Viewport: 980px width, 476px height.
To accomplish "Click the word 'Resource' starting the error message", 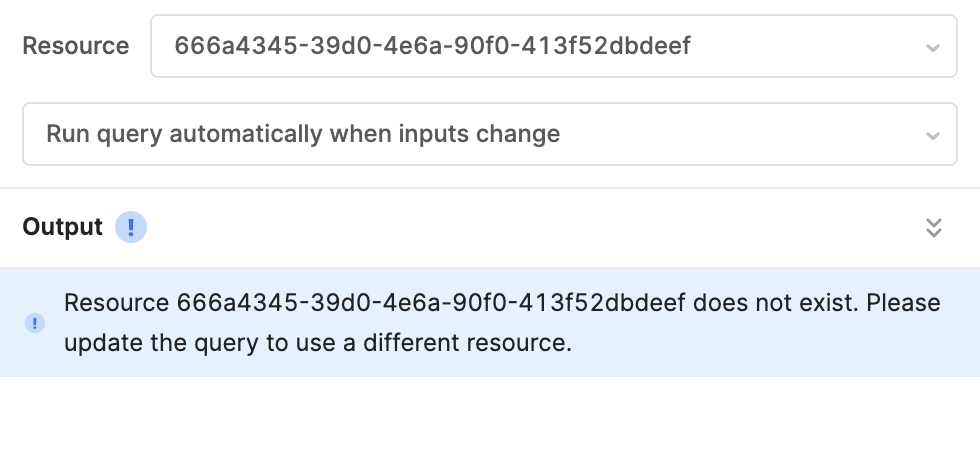I will click(116, 303).
